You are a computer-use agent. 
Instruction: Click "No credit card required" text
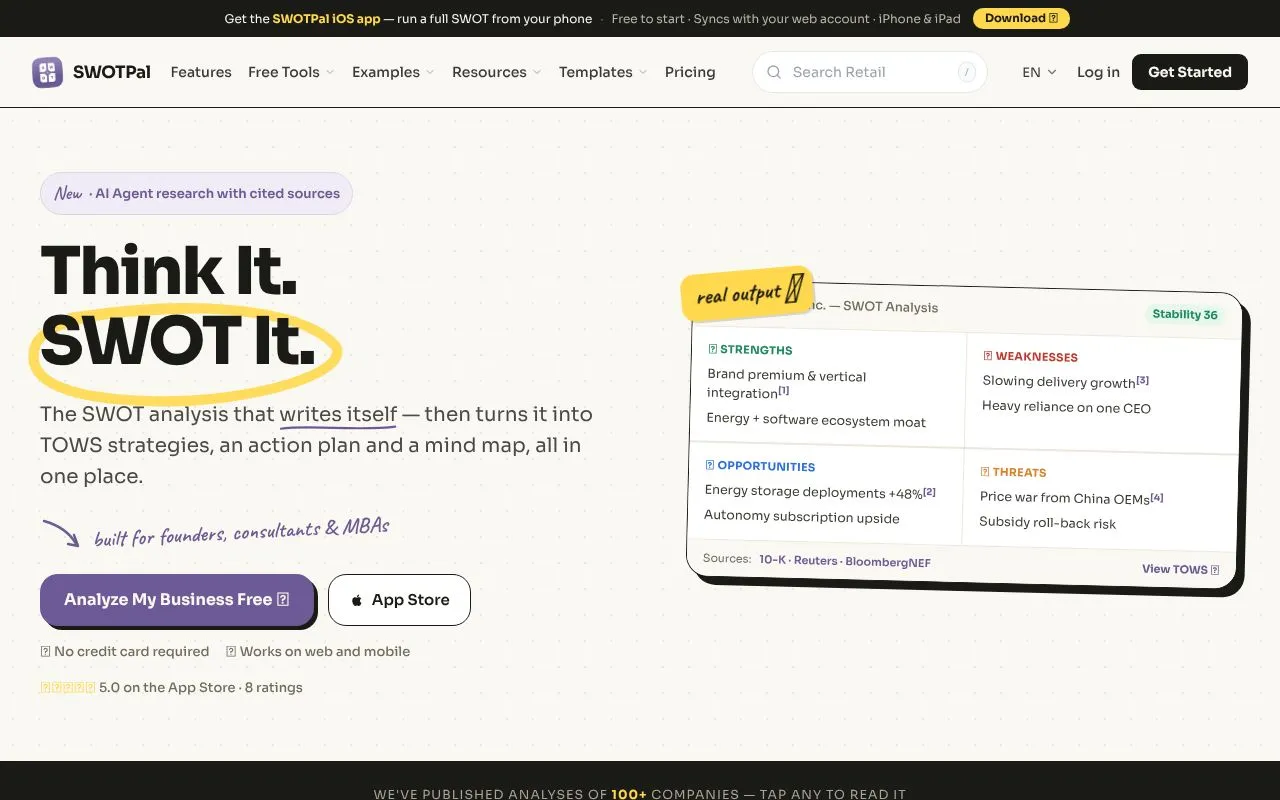pos(132,652)
